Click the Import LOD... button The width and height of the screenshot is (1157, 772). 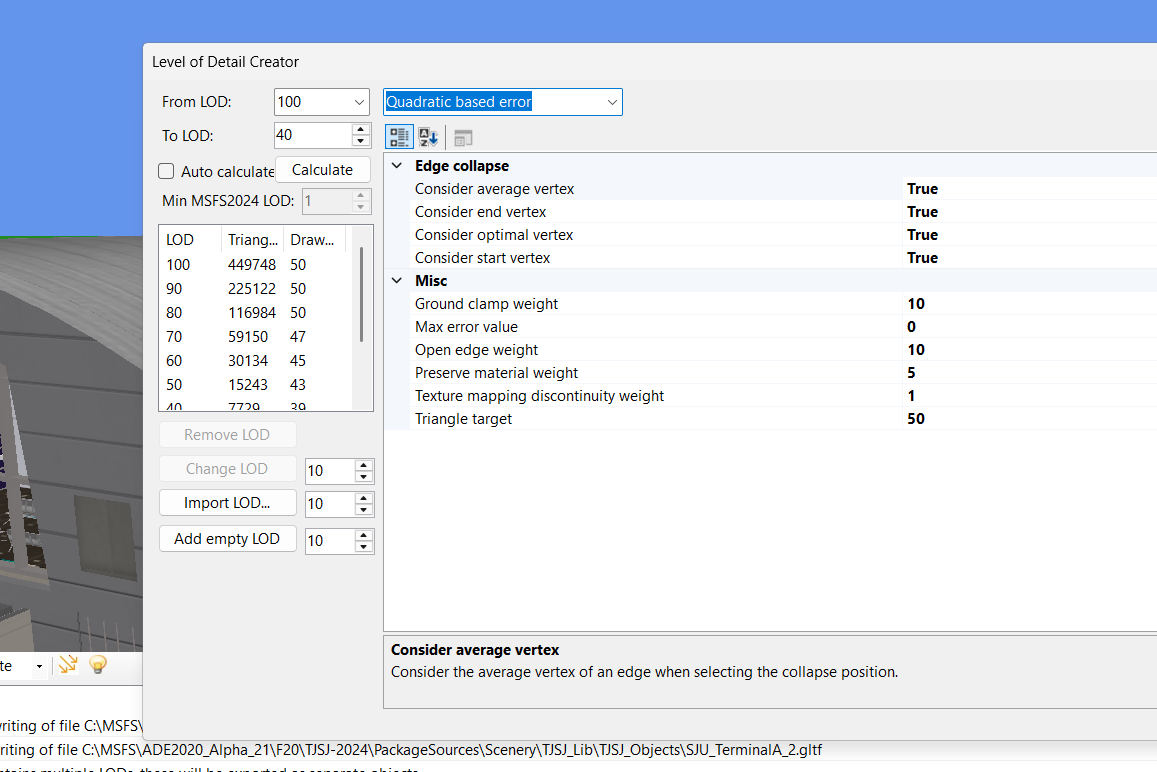tap(227, 503)
